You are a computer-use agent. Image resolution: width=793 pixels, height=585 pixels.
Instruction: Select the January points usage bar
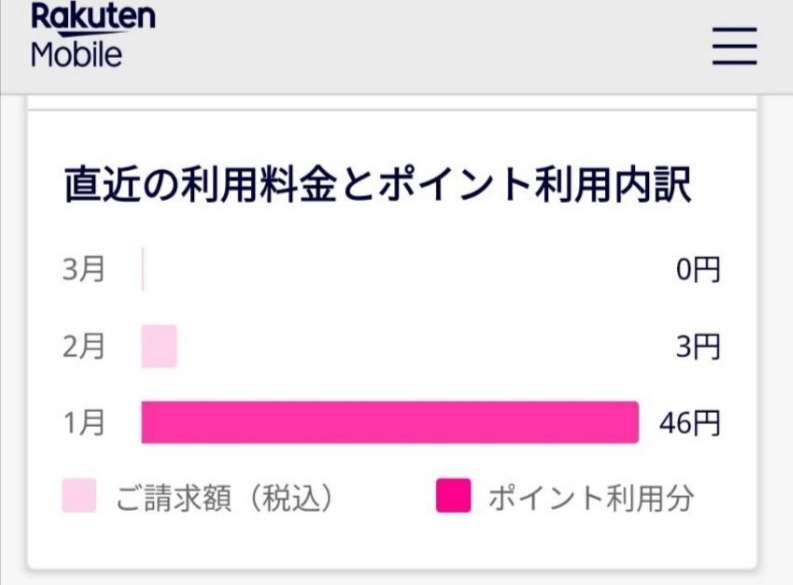[x=389, y=422]
